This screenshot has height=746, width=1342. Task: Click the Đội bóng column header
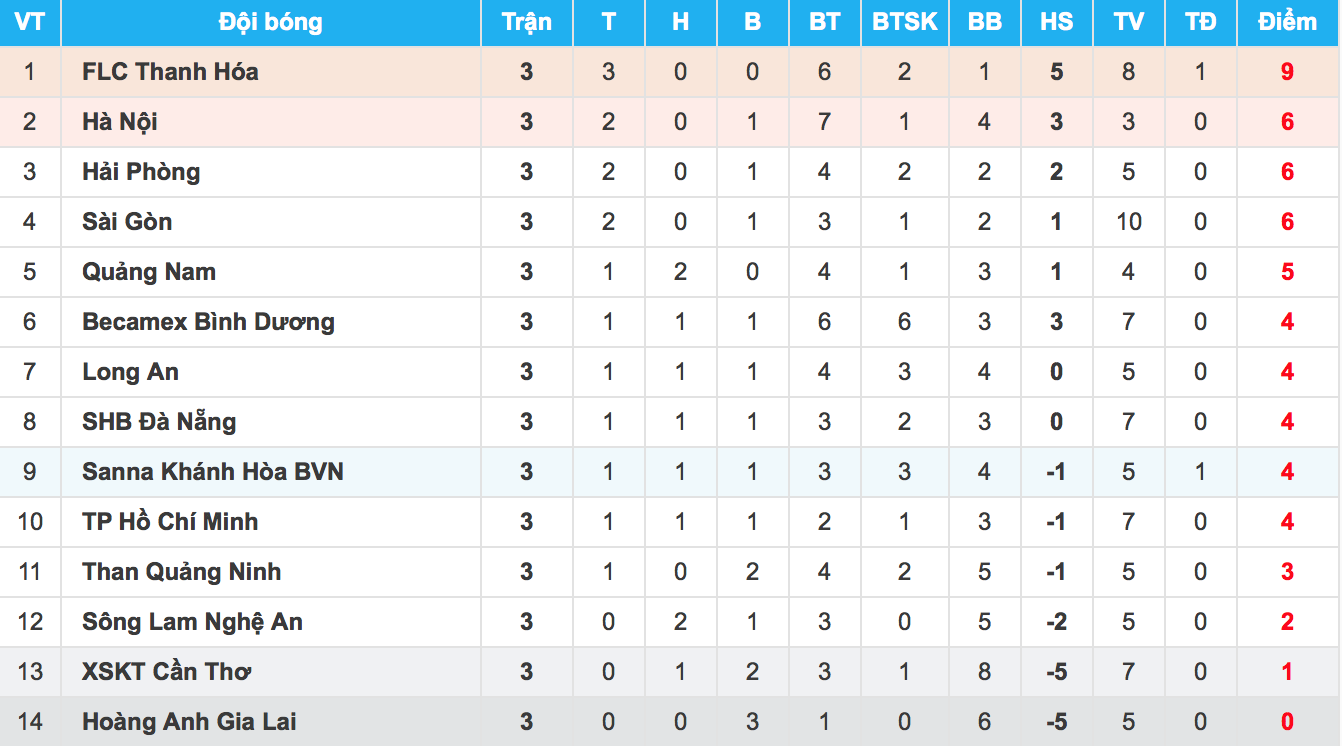(x=270, y=22)
